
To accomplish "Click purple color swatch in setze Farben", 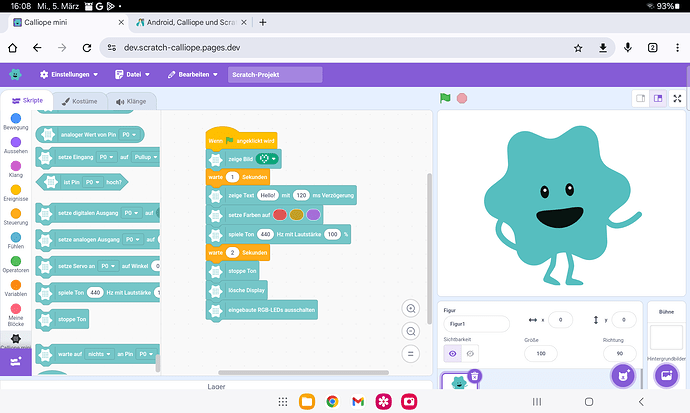I will coord(313,215).
